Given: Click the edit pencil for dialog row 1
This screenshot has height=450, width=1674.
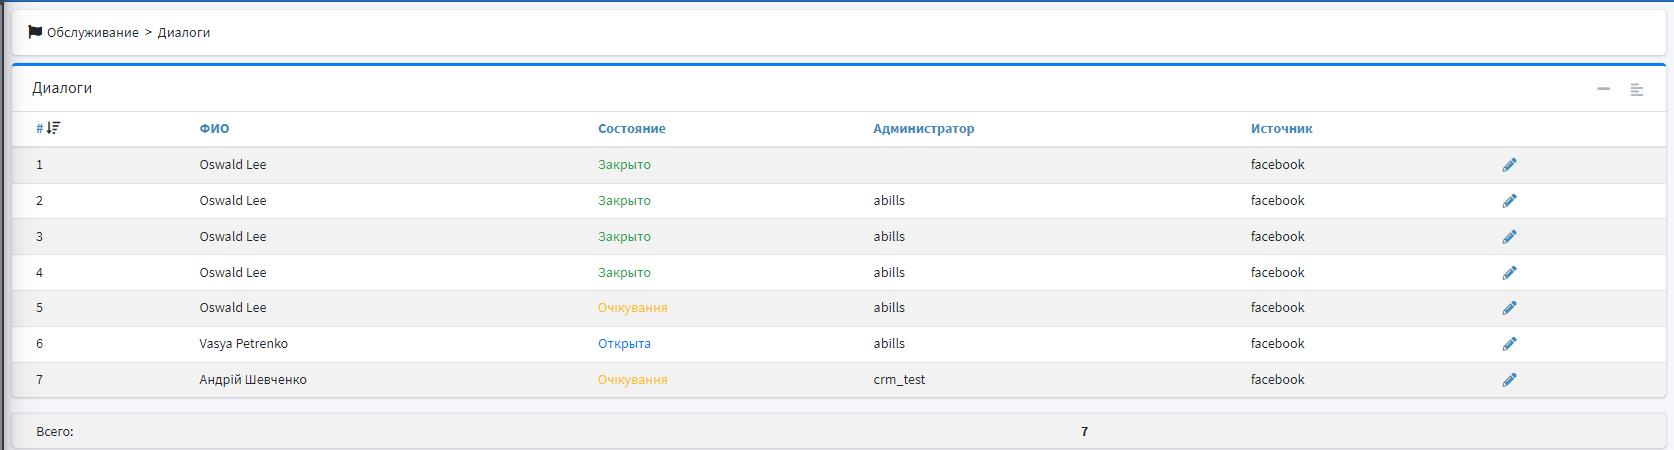Looking at the screenshot, I should (x=1509, y=165).
